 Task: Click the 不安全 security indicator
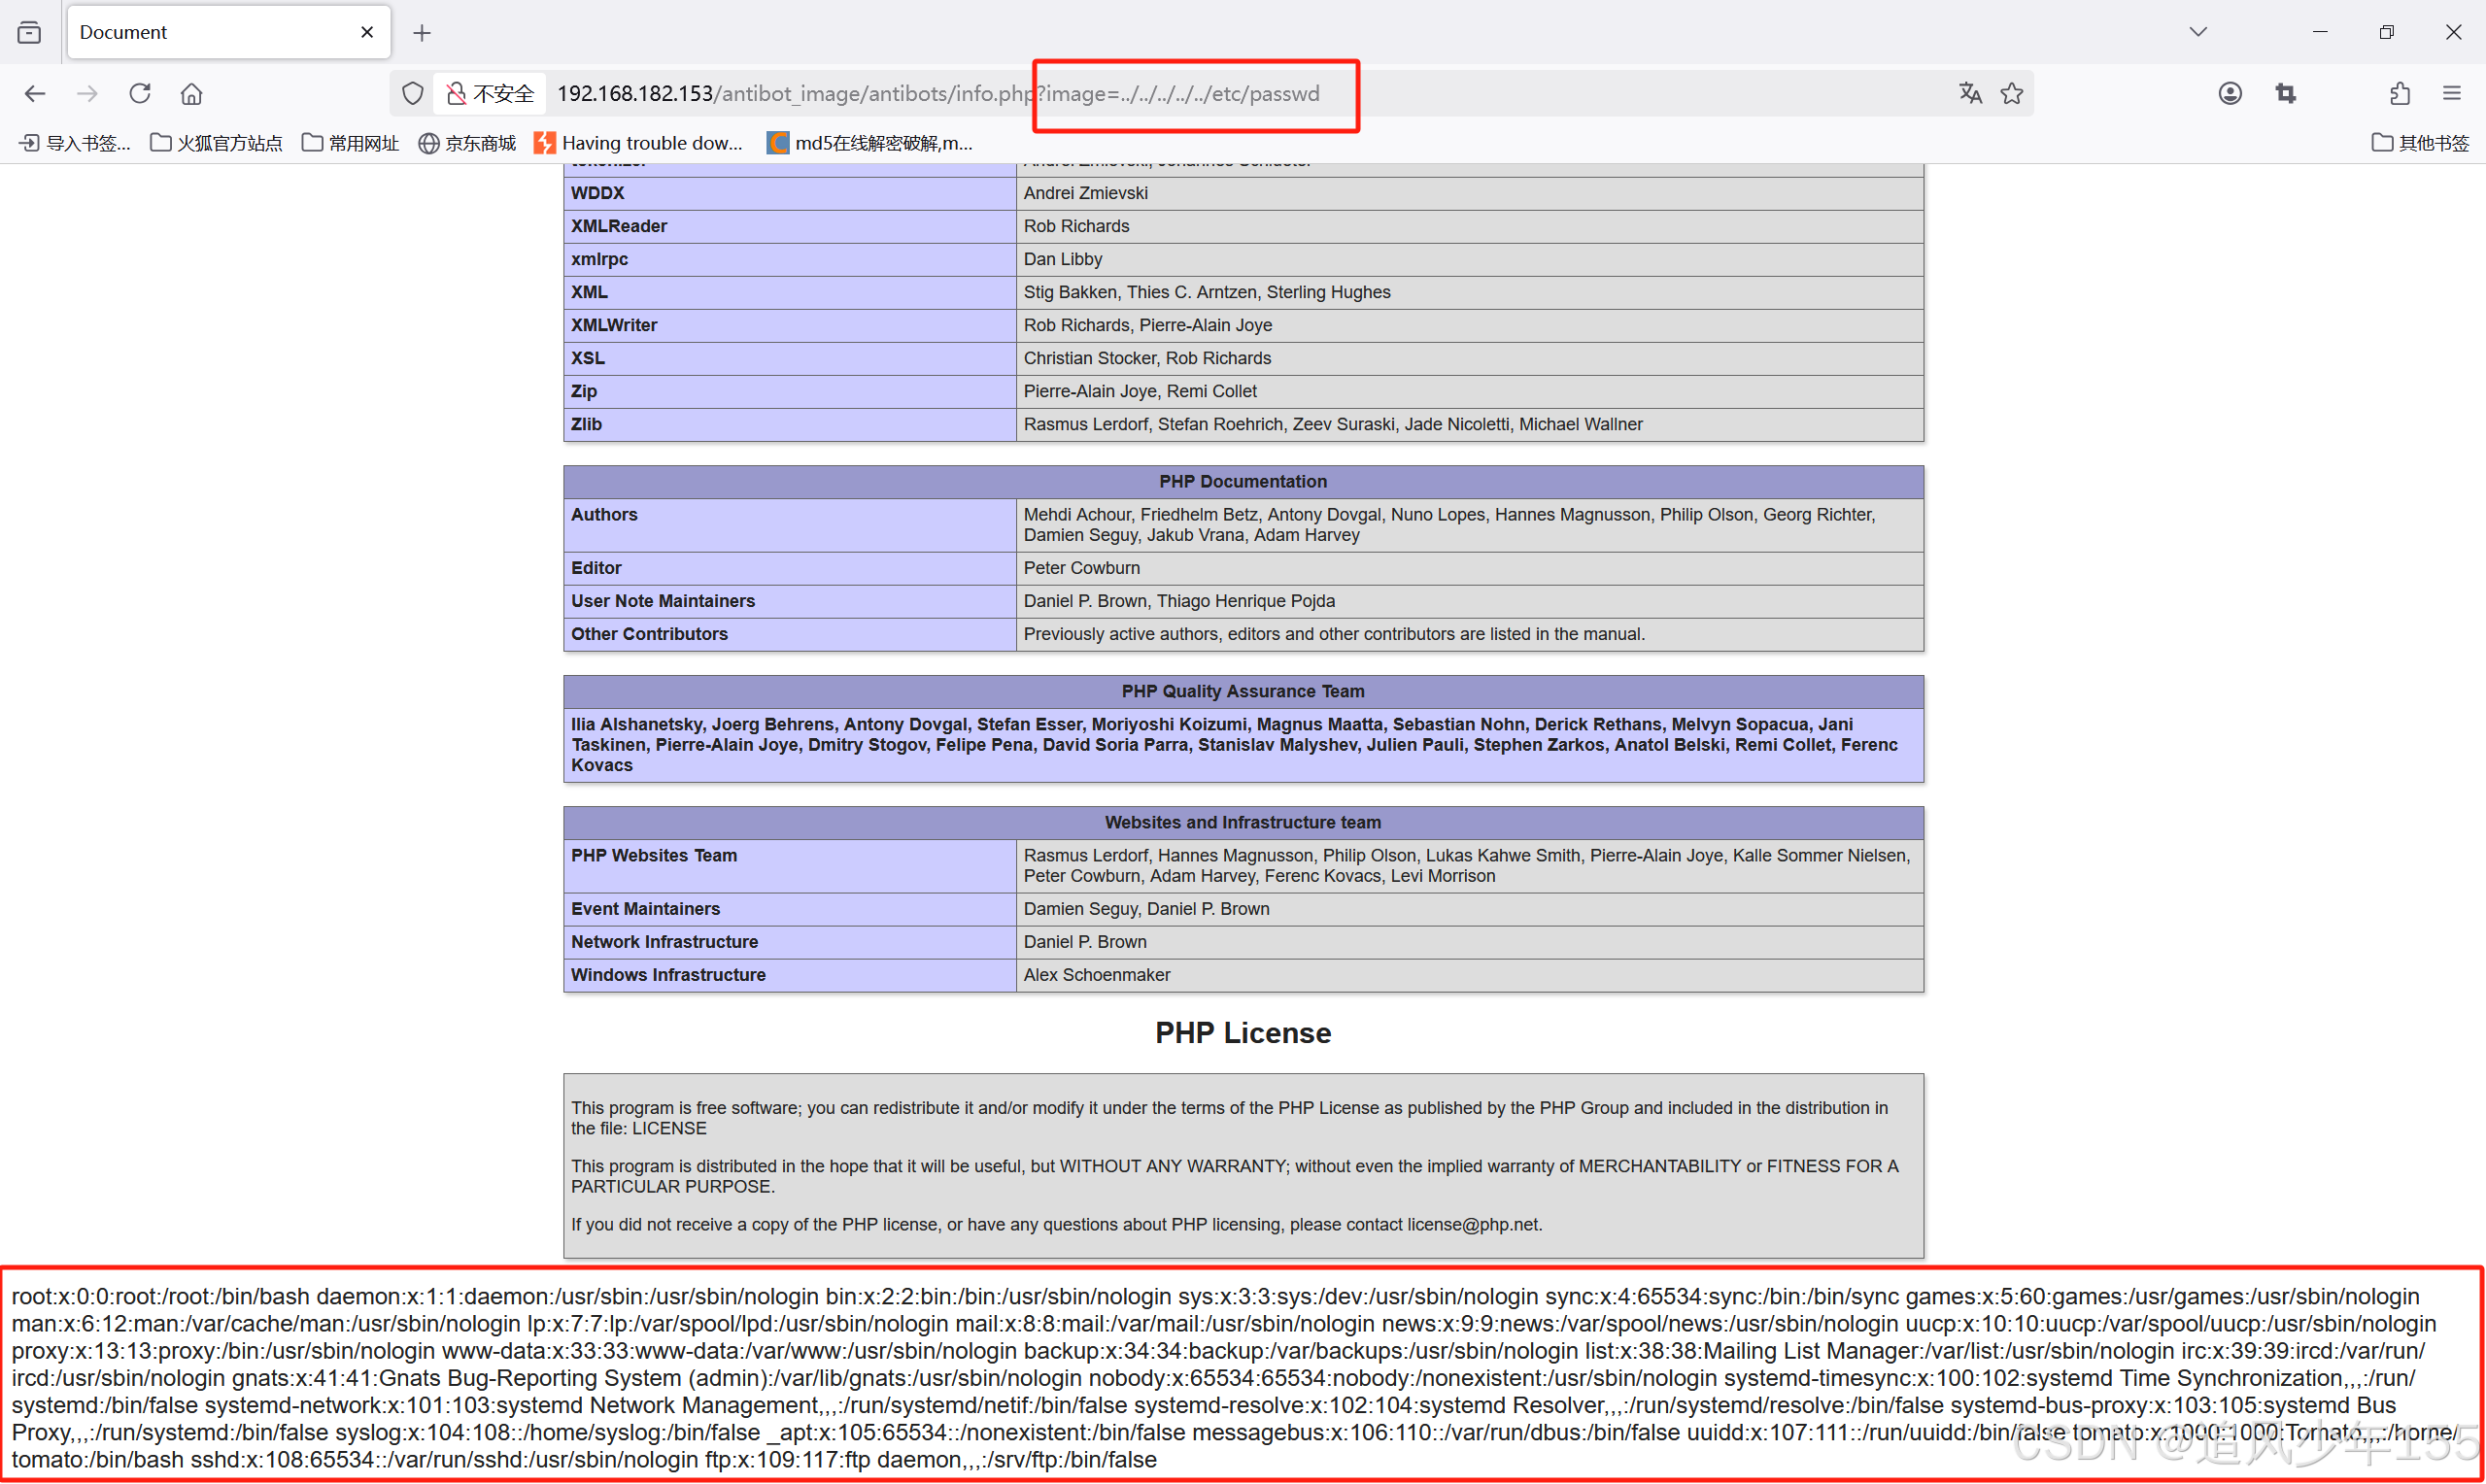490,94
